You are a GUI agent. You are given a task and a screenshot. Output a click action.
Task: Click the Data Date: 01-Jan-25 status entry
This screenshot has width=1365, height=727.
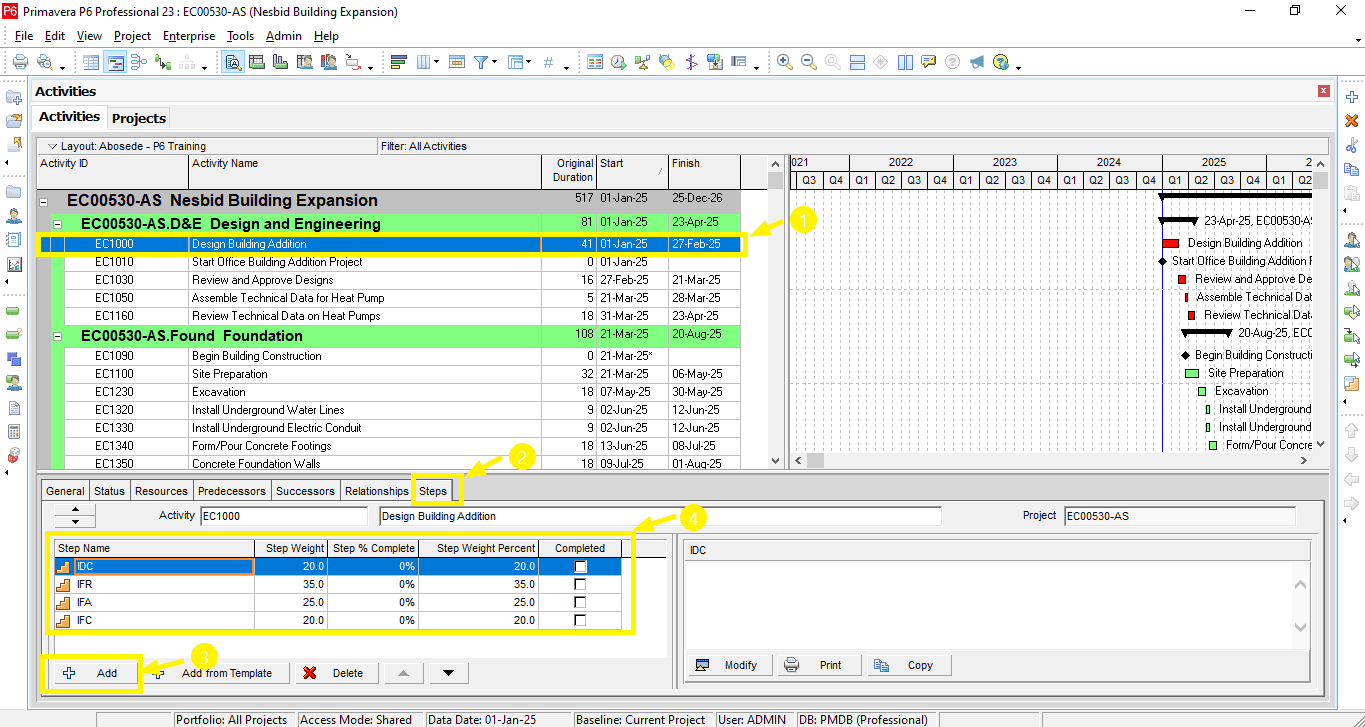tap(482, 719)
